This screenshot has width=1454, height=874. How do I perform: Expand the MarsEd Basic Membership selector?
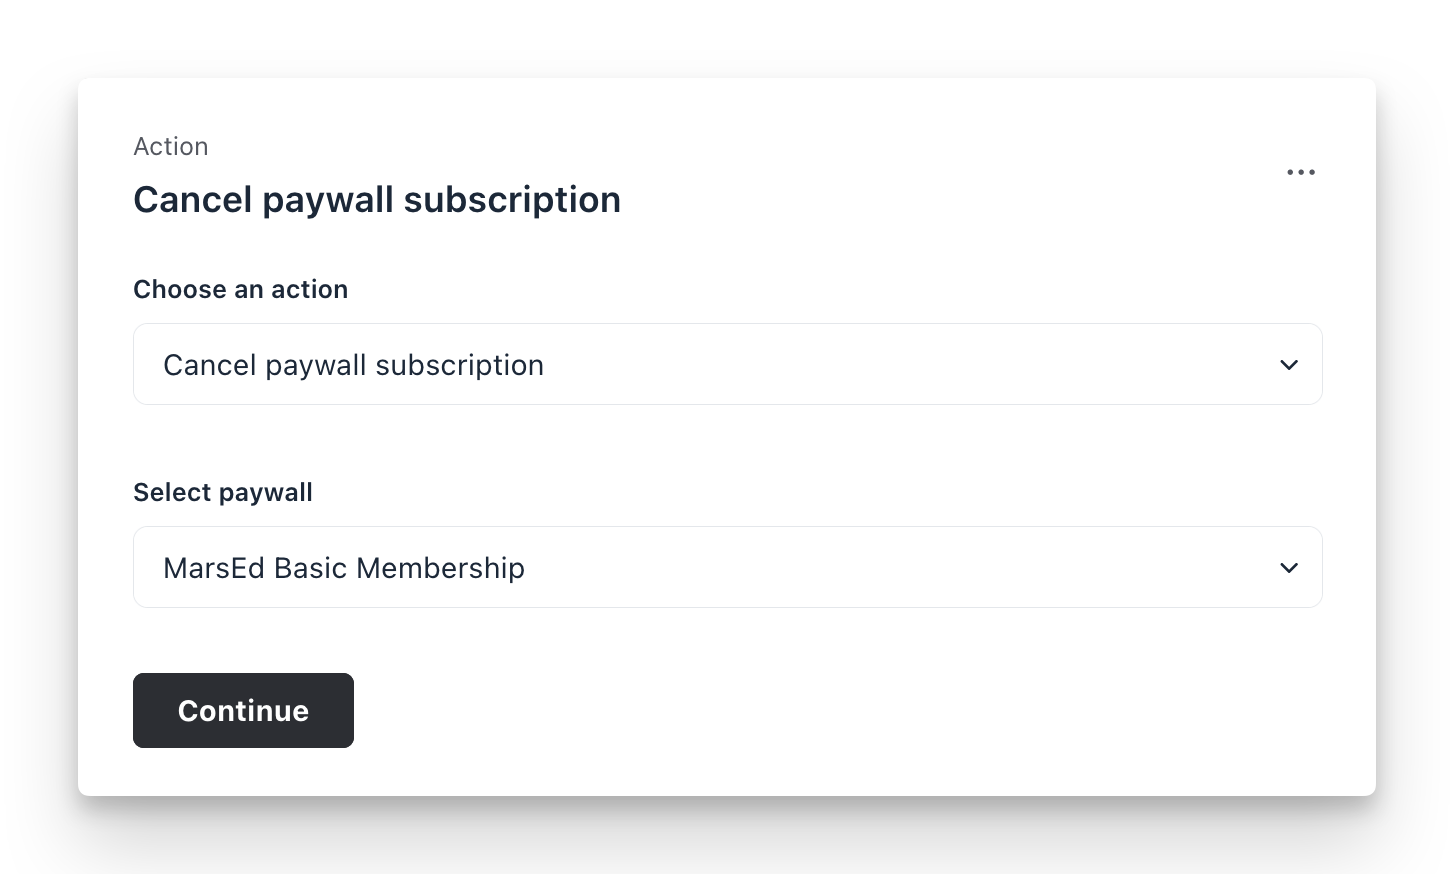(x=728, y=567)
